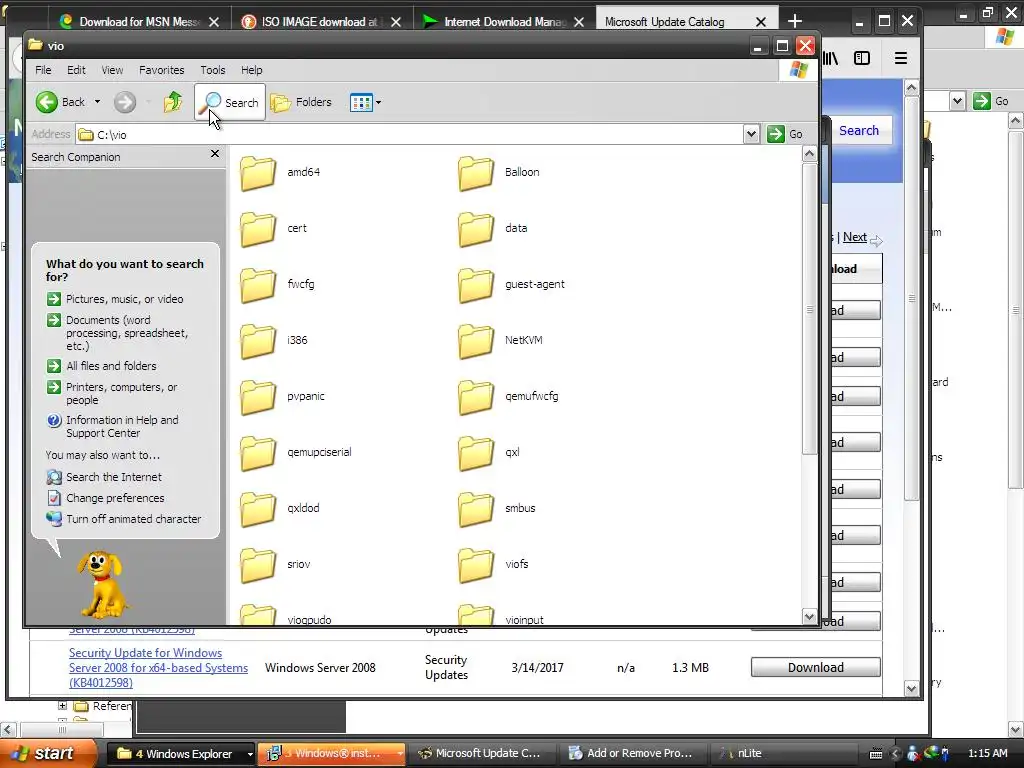
Task: Turn off animated character
Action: coord(124,519)
